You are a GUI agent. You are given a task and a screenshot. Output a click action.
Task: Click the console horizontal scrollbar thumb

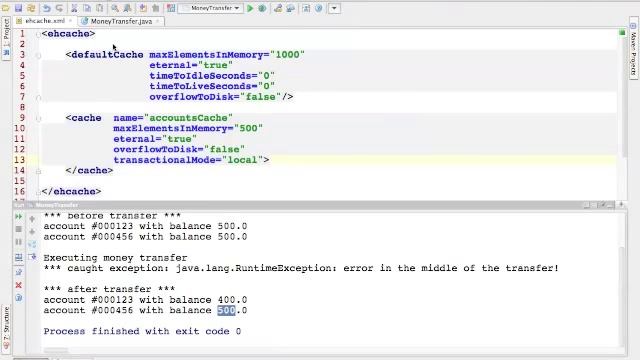(56, 351)
